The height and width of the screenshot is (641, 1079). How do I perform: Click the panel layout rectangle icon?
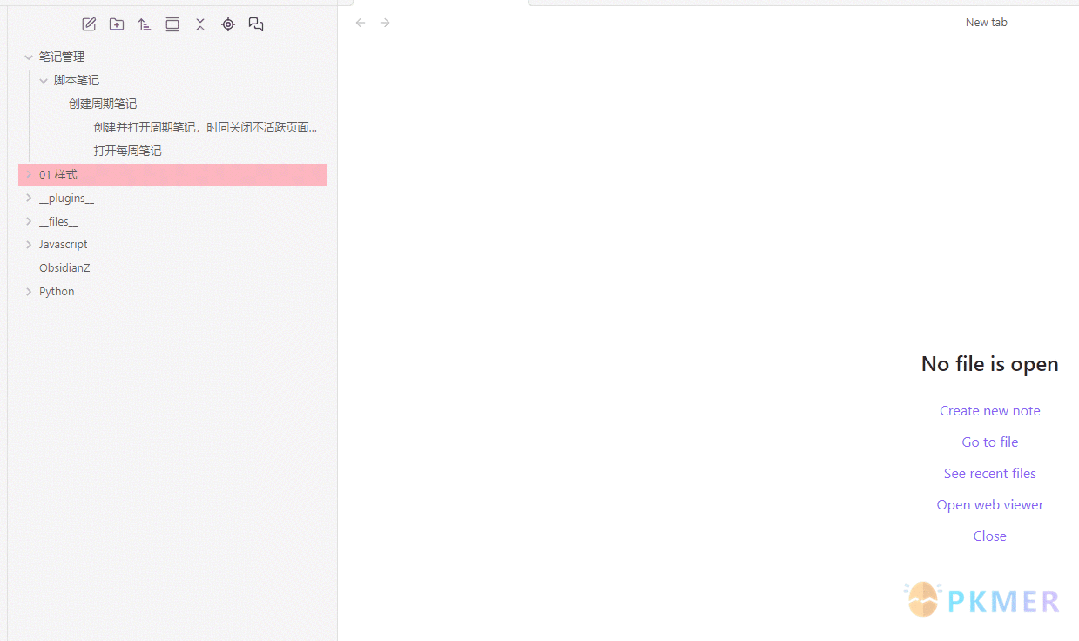coord(172,24)
